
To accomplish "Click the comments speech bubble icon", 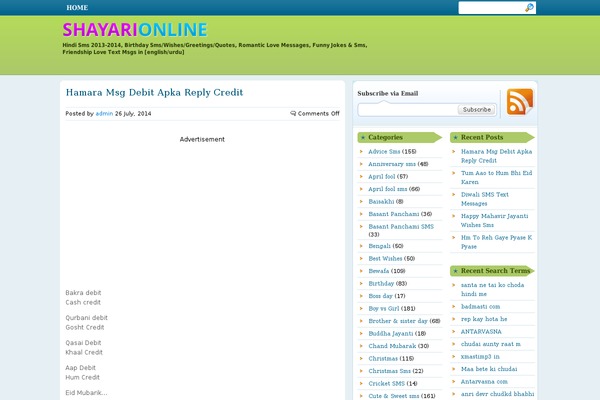I will (293, 113).
